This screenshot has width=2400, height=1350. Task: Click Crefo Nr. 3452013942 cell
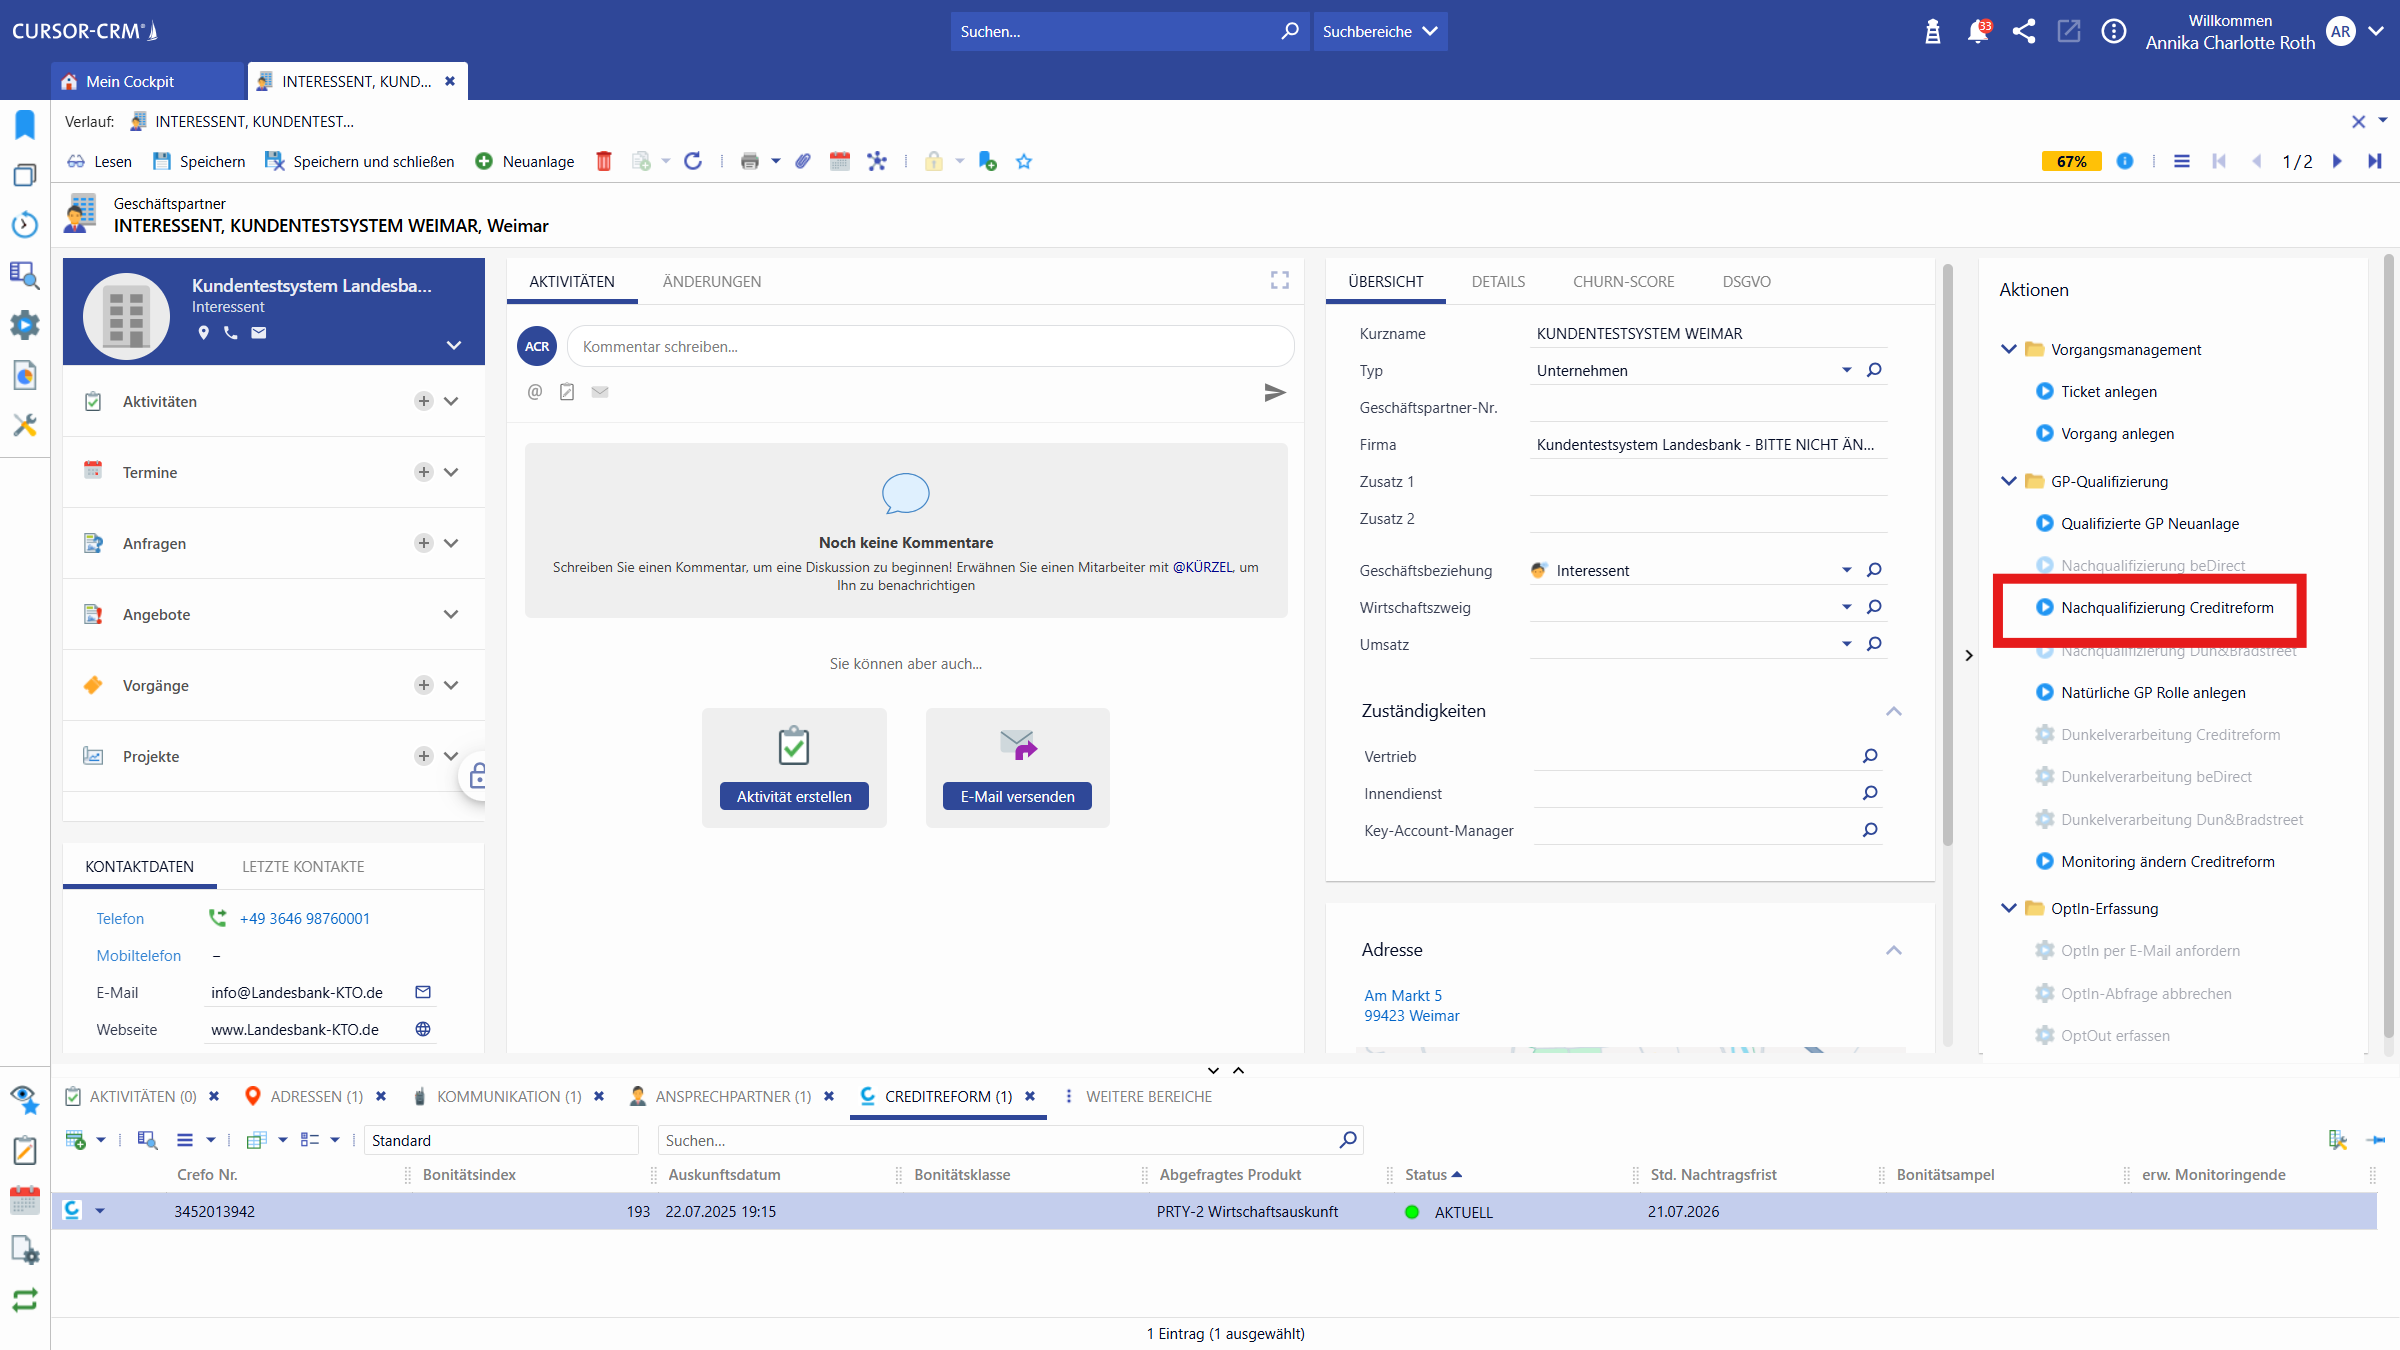[x=214, y=1211]
